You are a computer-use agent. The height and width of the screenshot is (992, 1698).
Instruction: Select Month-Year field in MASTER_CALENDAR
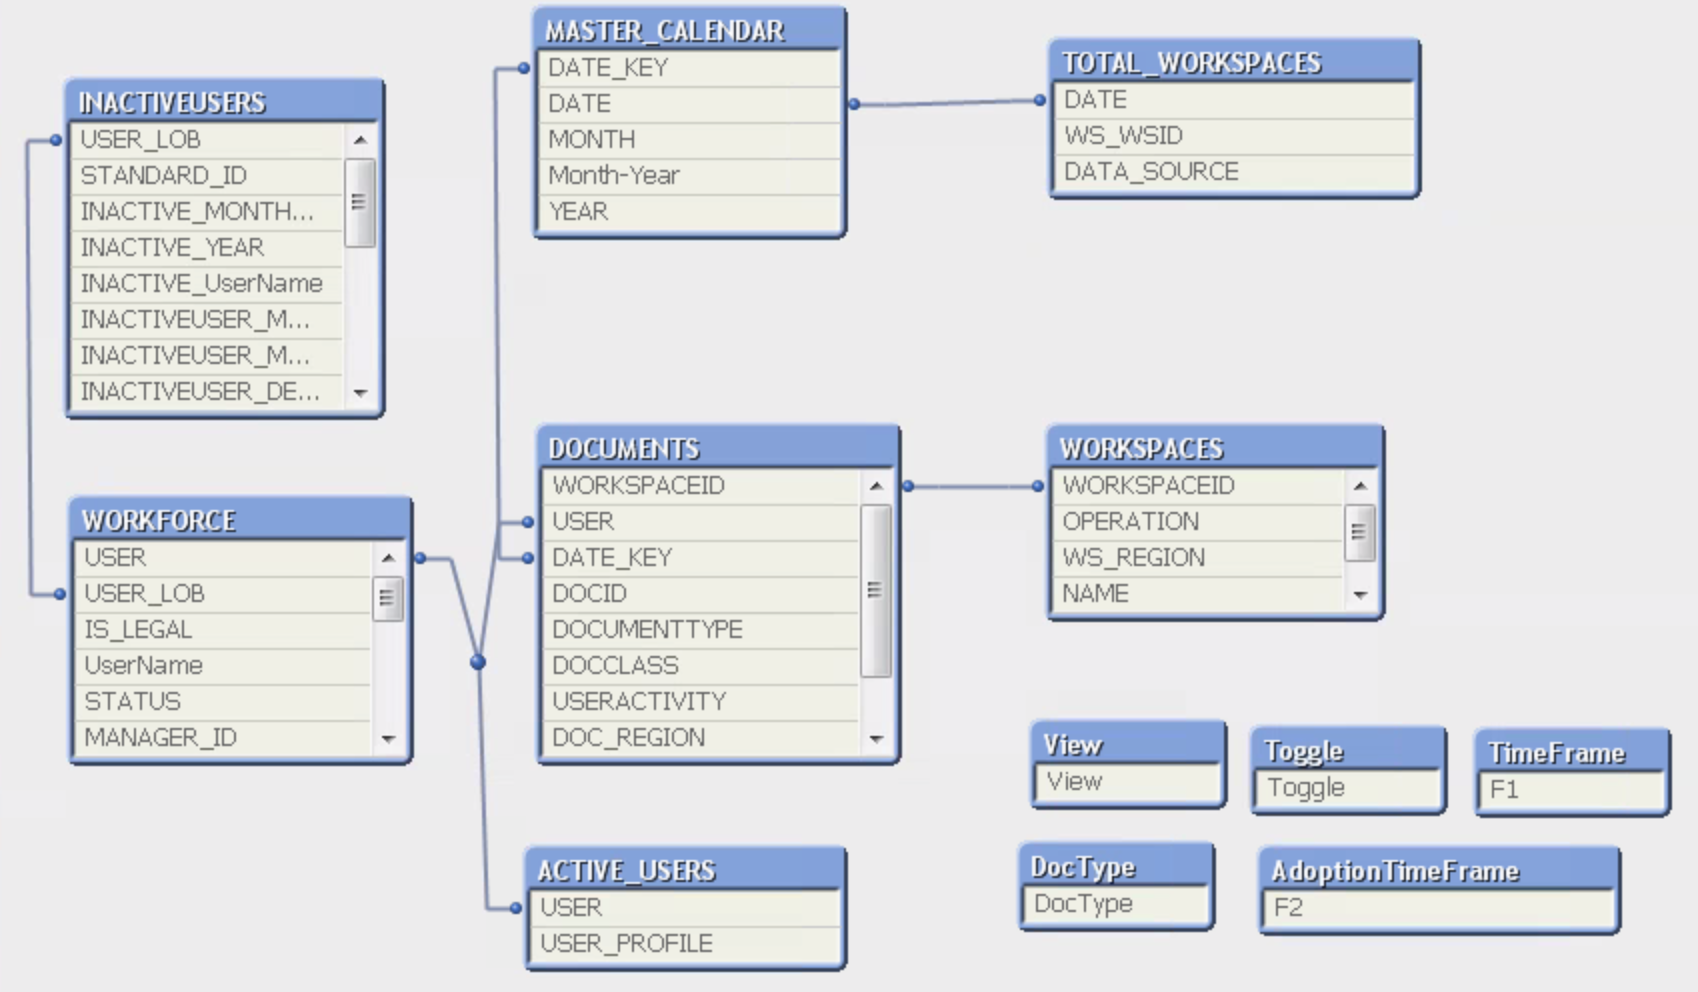click(x=690, y=176)
